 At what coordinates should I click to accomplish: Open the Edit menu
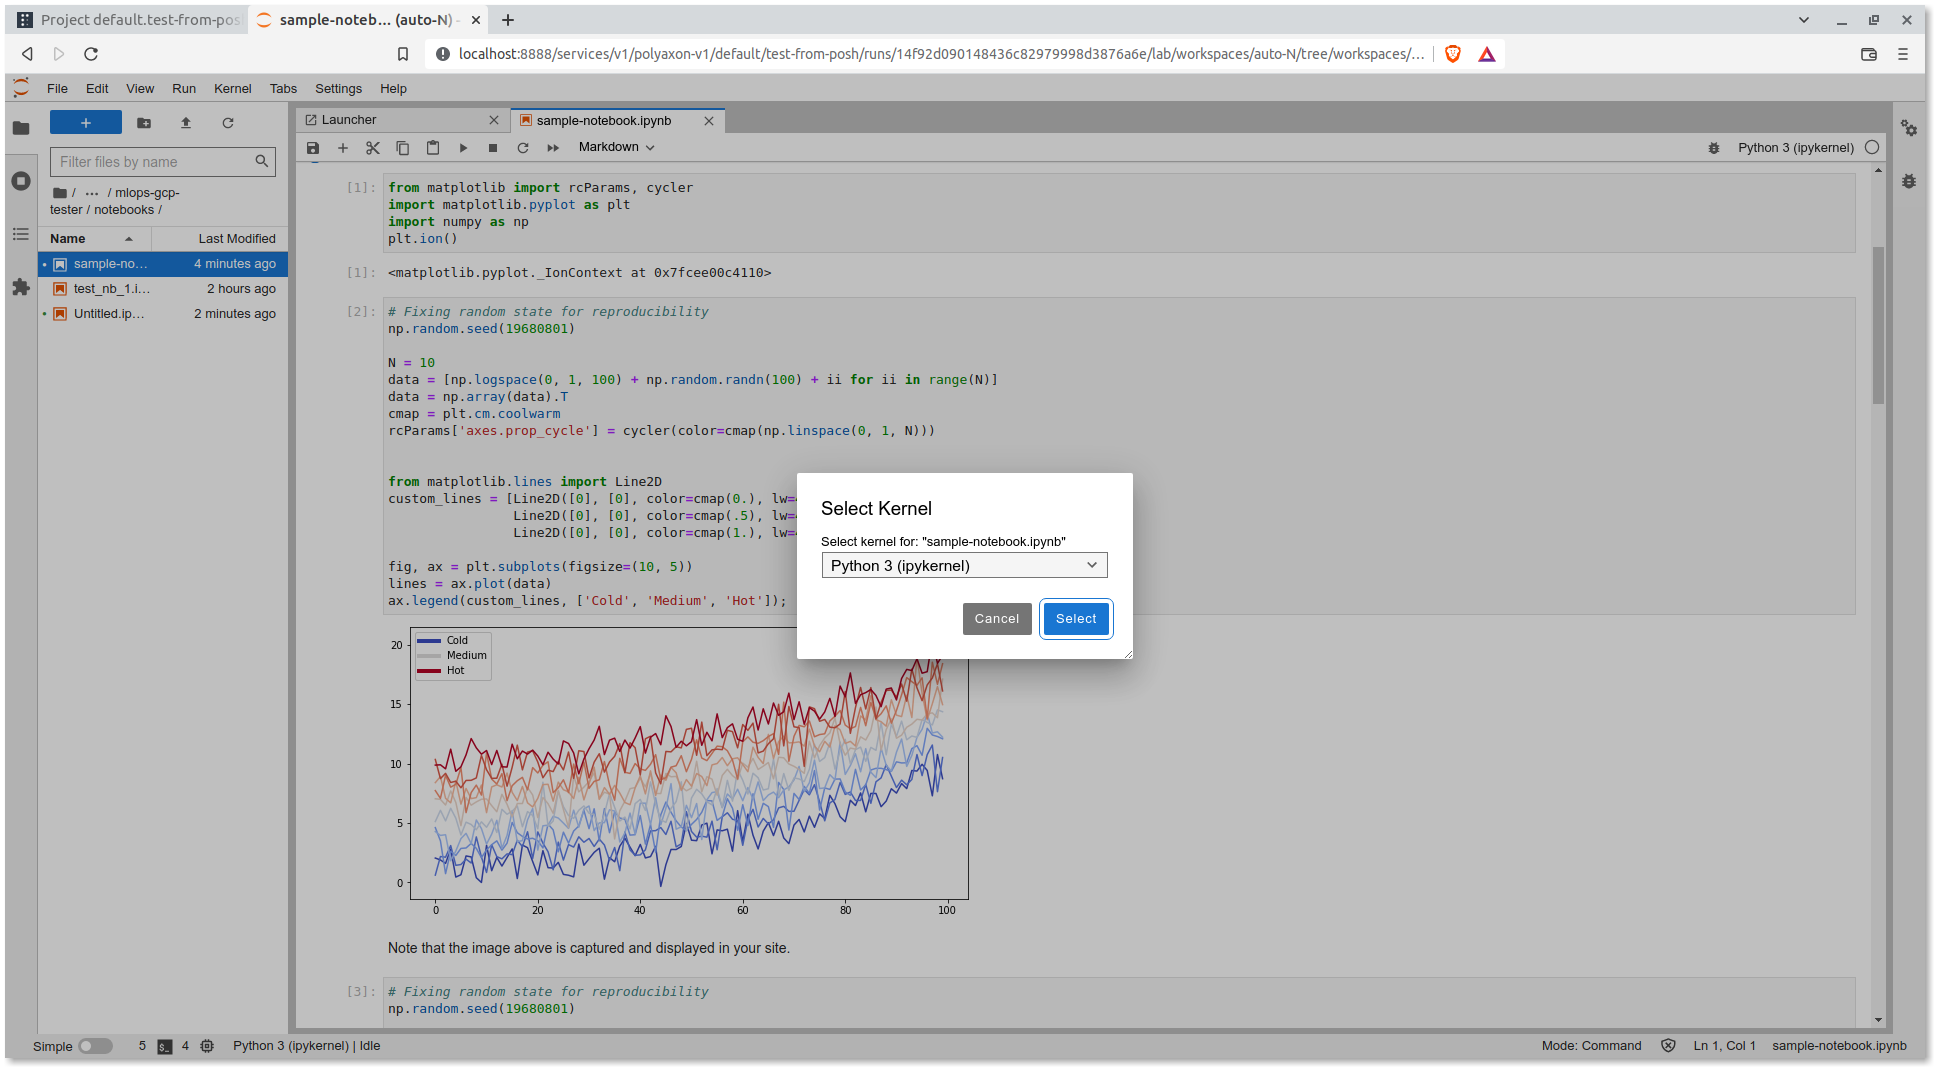click(x=97, y=88)
